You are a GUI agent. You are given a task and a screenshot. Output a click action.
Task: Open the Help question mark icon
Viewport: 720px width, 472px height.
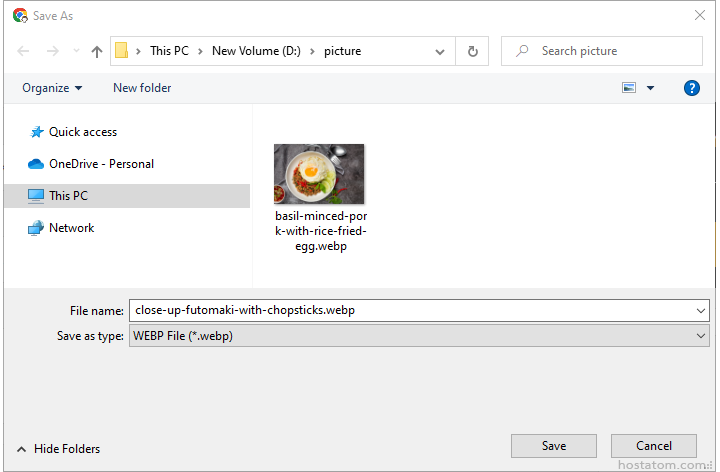(691, 88)
